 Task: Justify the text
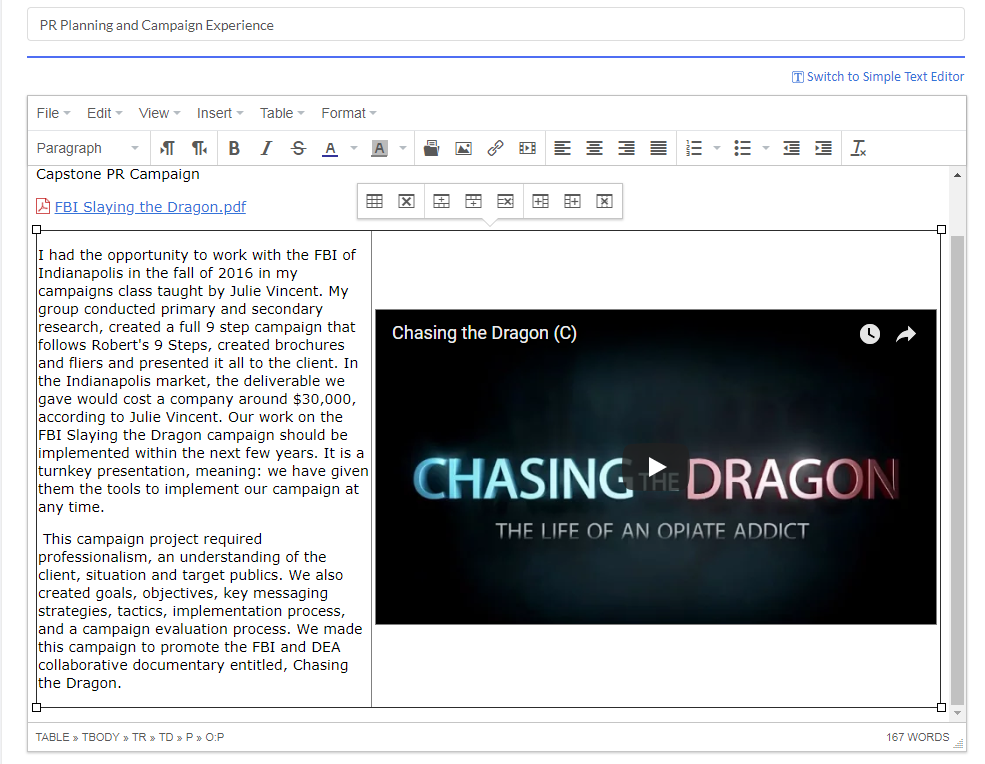coord(658,148)
